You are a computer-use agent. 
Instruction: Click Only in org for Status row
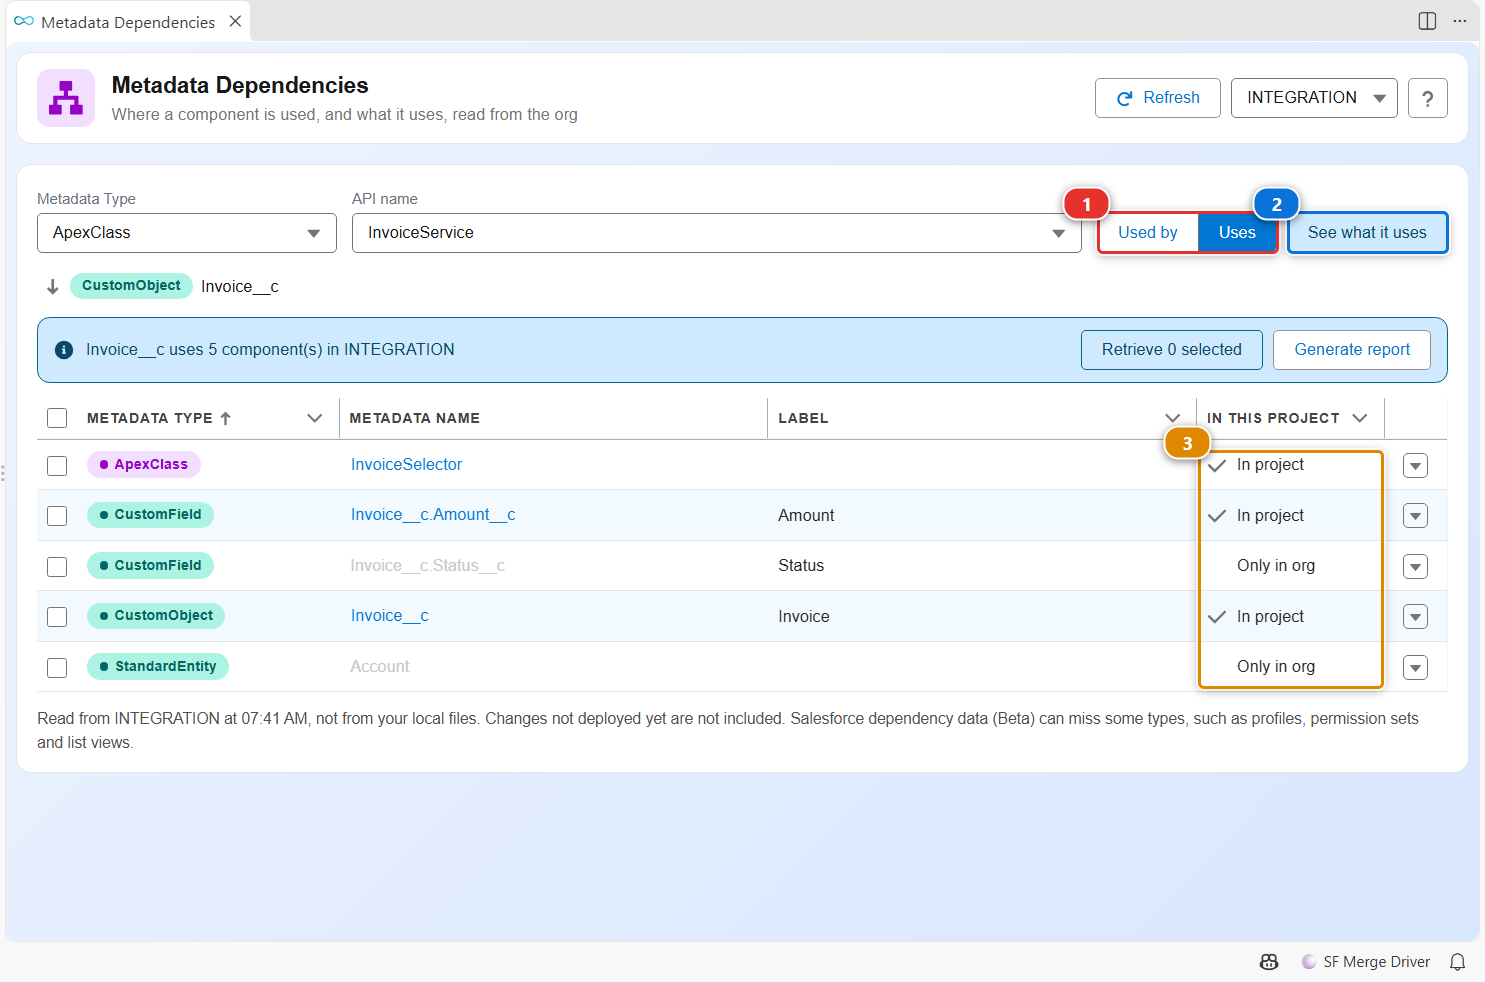tap(1276, 566)
